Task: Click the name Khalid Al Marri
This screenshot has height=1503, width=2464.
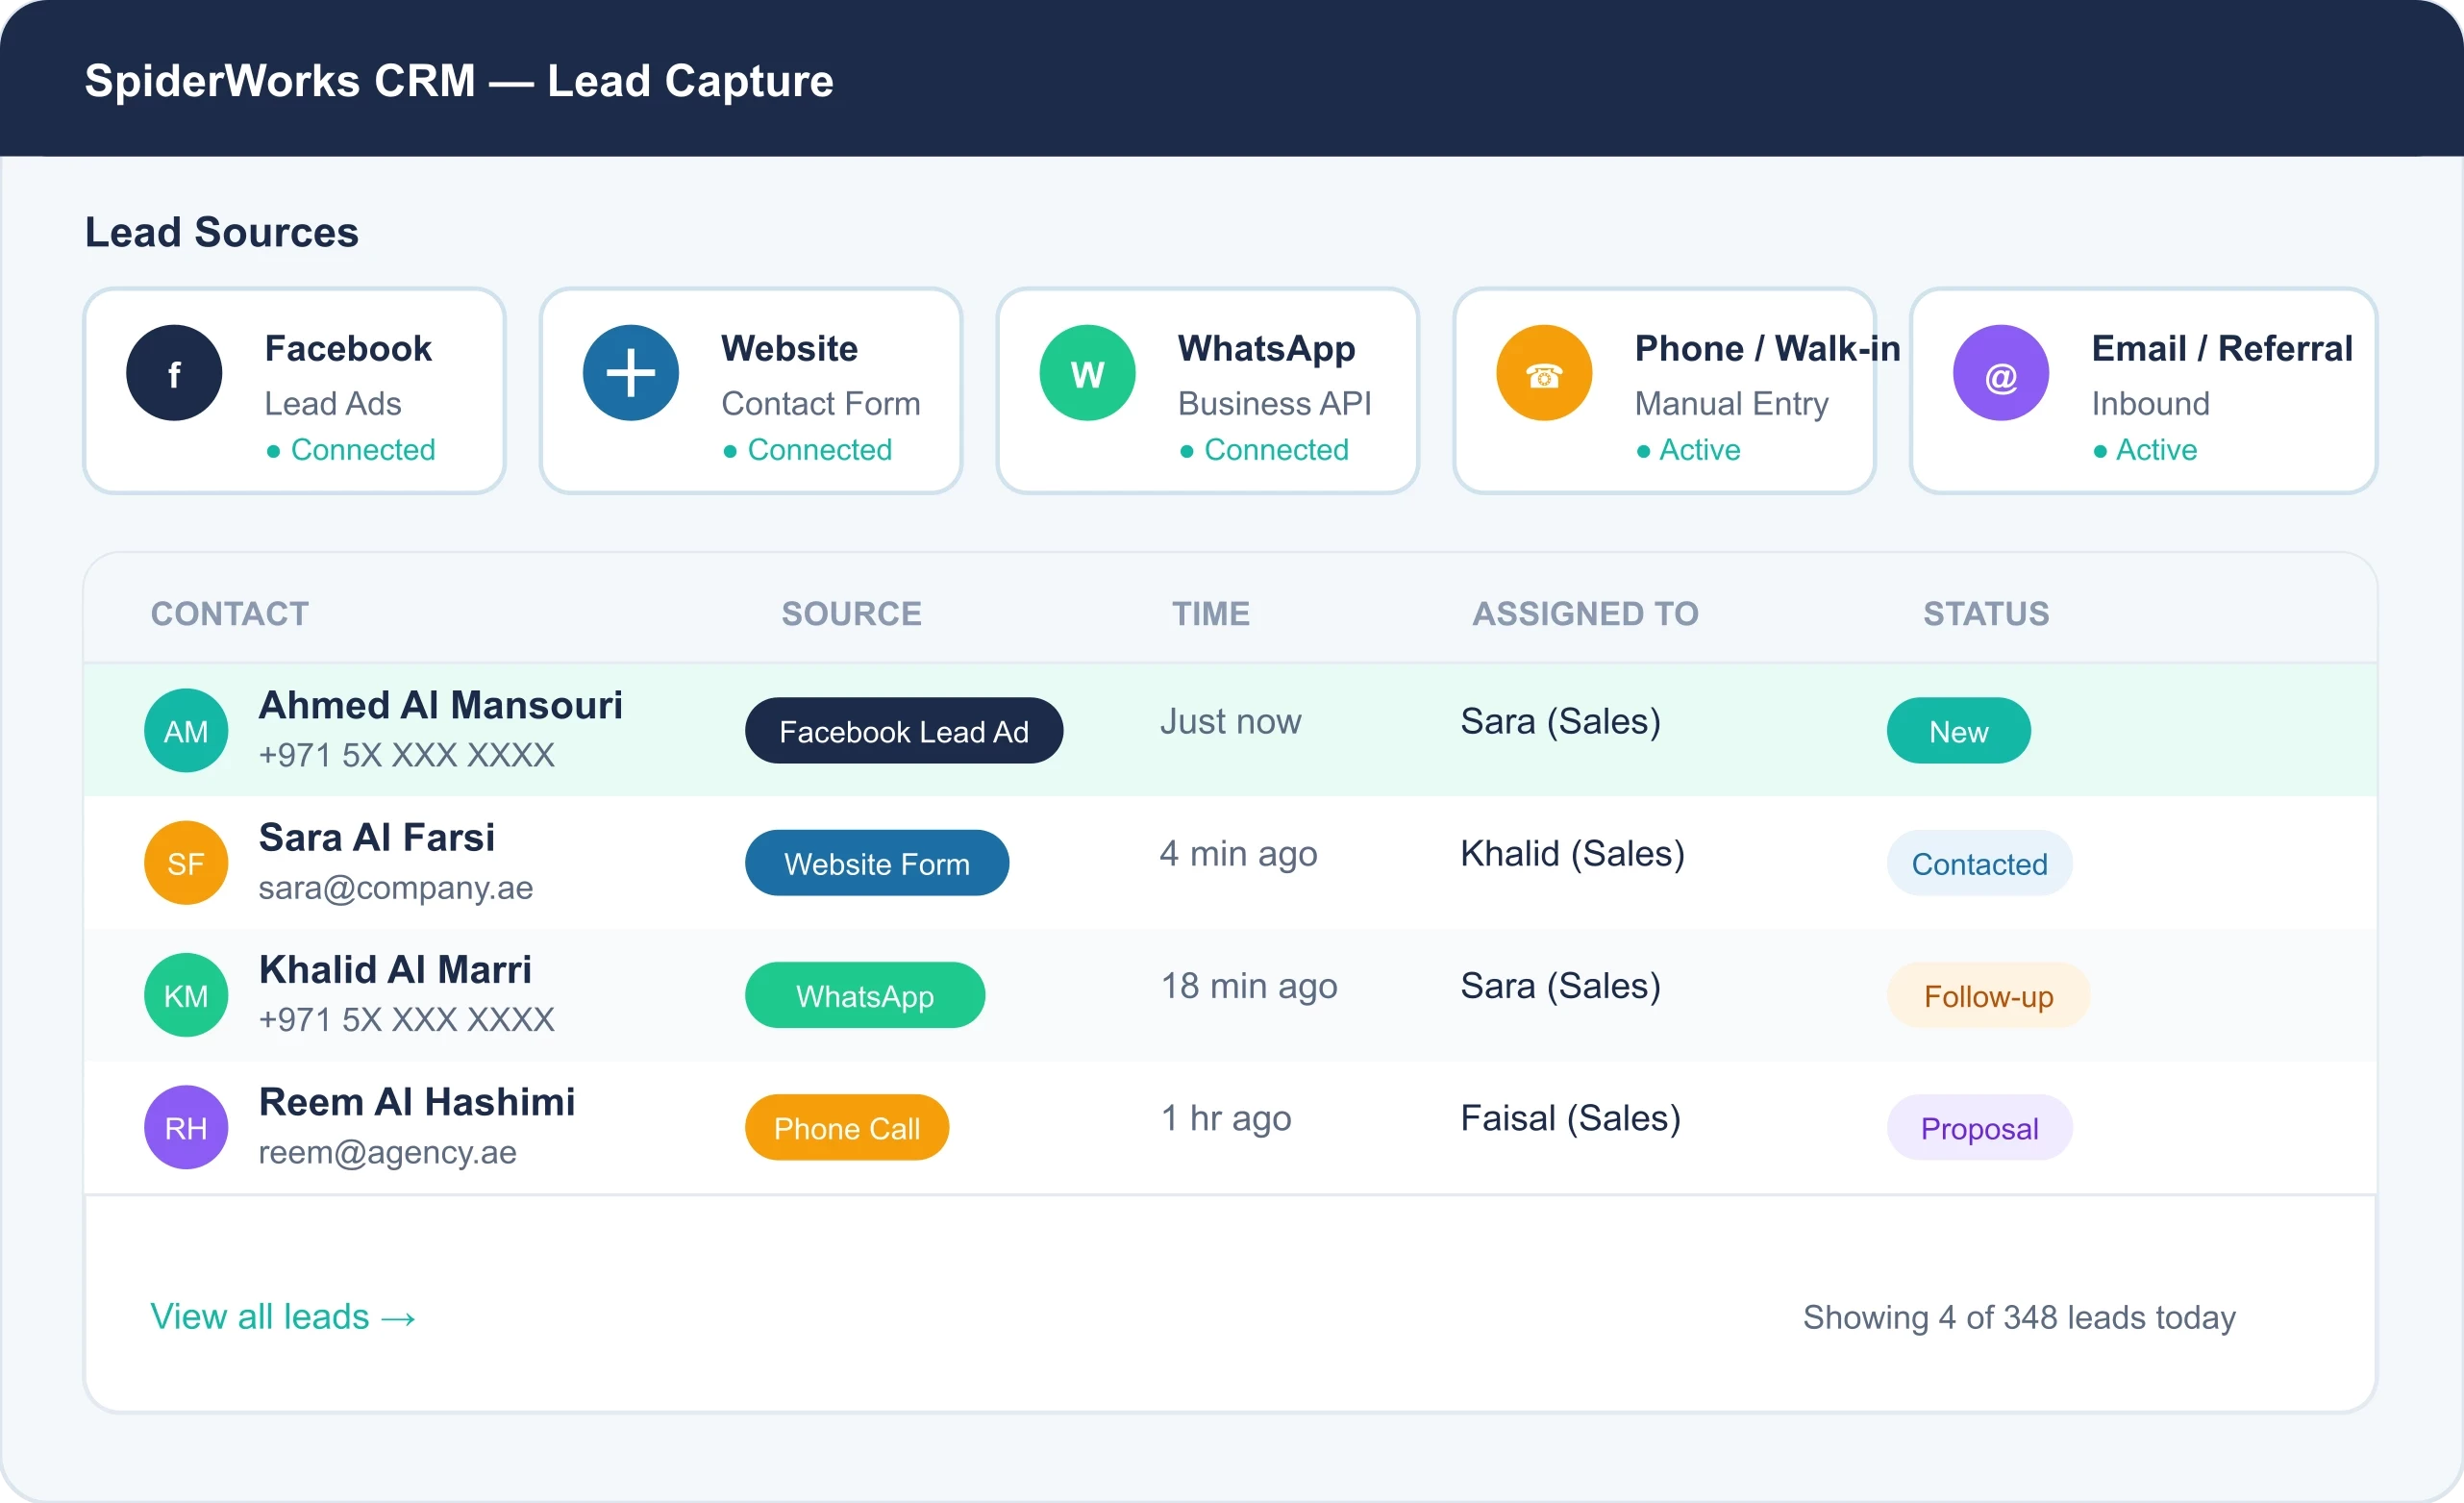Action: coord(394,969)
